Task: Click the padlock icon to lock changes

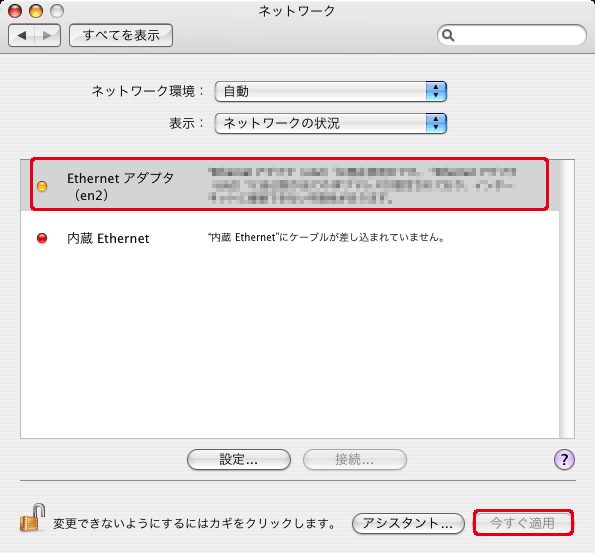Action: 32,518
